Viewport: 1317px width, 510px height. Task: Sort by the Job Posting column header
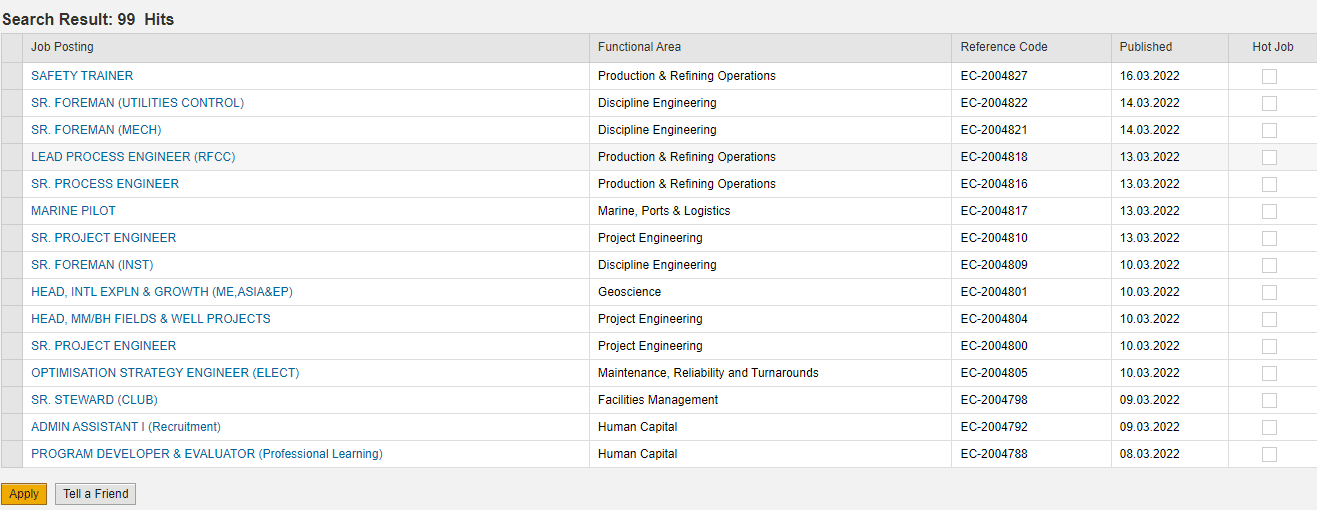pyautogui.click(x=62, y=47)
